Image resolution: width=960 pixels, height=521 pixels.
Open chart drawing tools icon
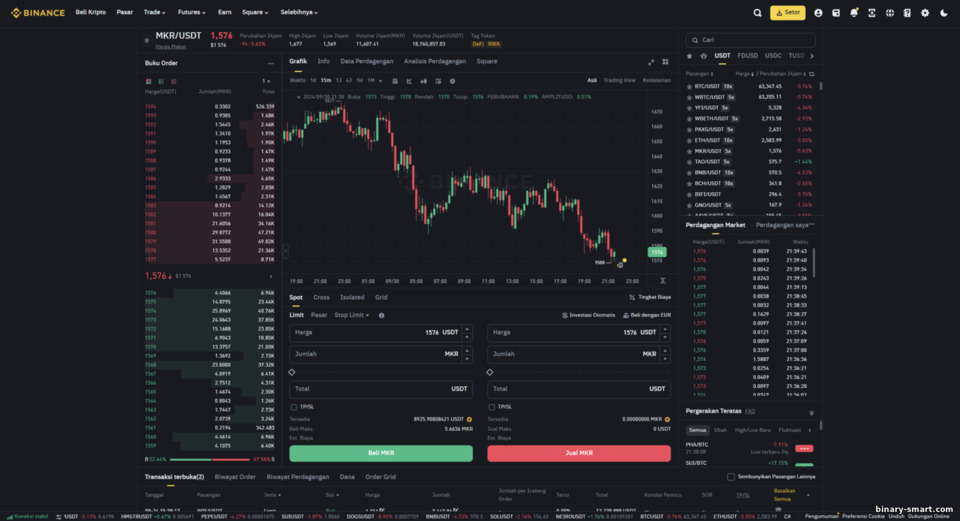[409, 81]
